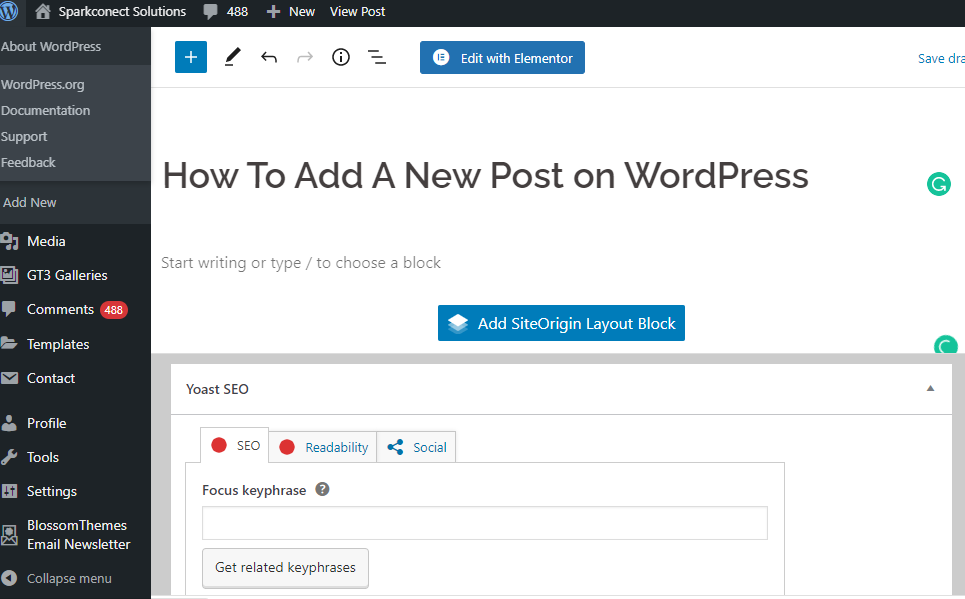Viewport: 965px width, 599px height.
Task: Open the Feedback link
Action: point(28,163)
